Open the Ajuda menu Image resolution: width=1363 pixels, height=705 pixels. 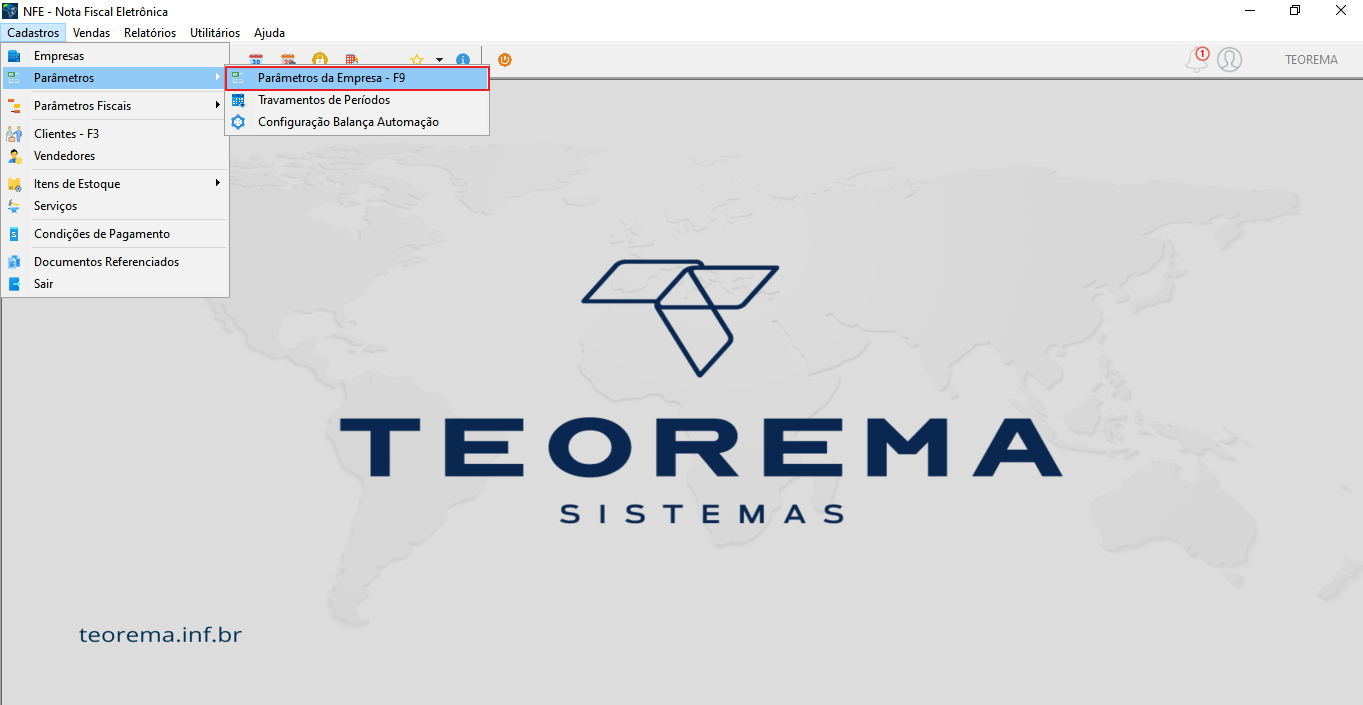269,33
